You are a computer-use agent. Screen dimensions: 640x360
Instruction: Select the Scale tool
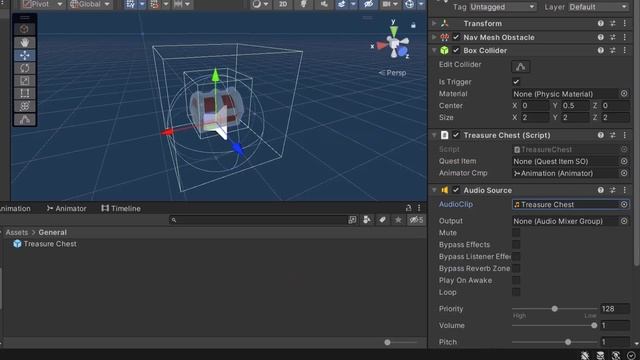pos(24,81)
